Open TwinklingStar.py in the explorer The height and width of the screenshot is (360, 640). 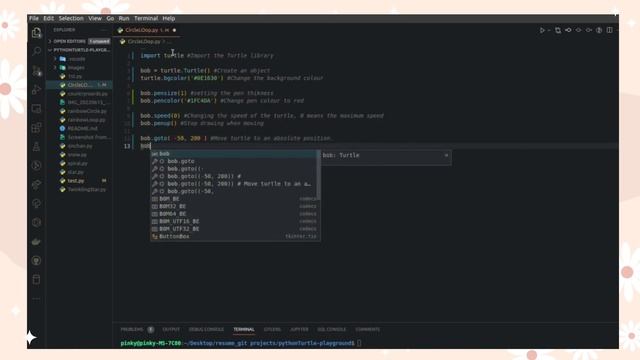click(79, 189)
